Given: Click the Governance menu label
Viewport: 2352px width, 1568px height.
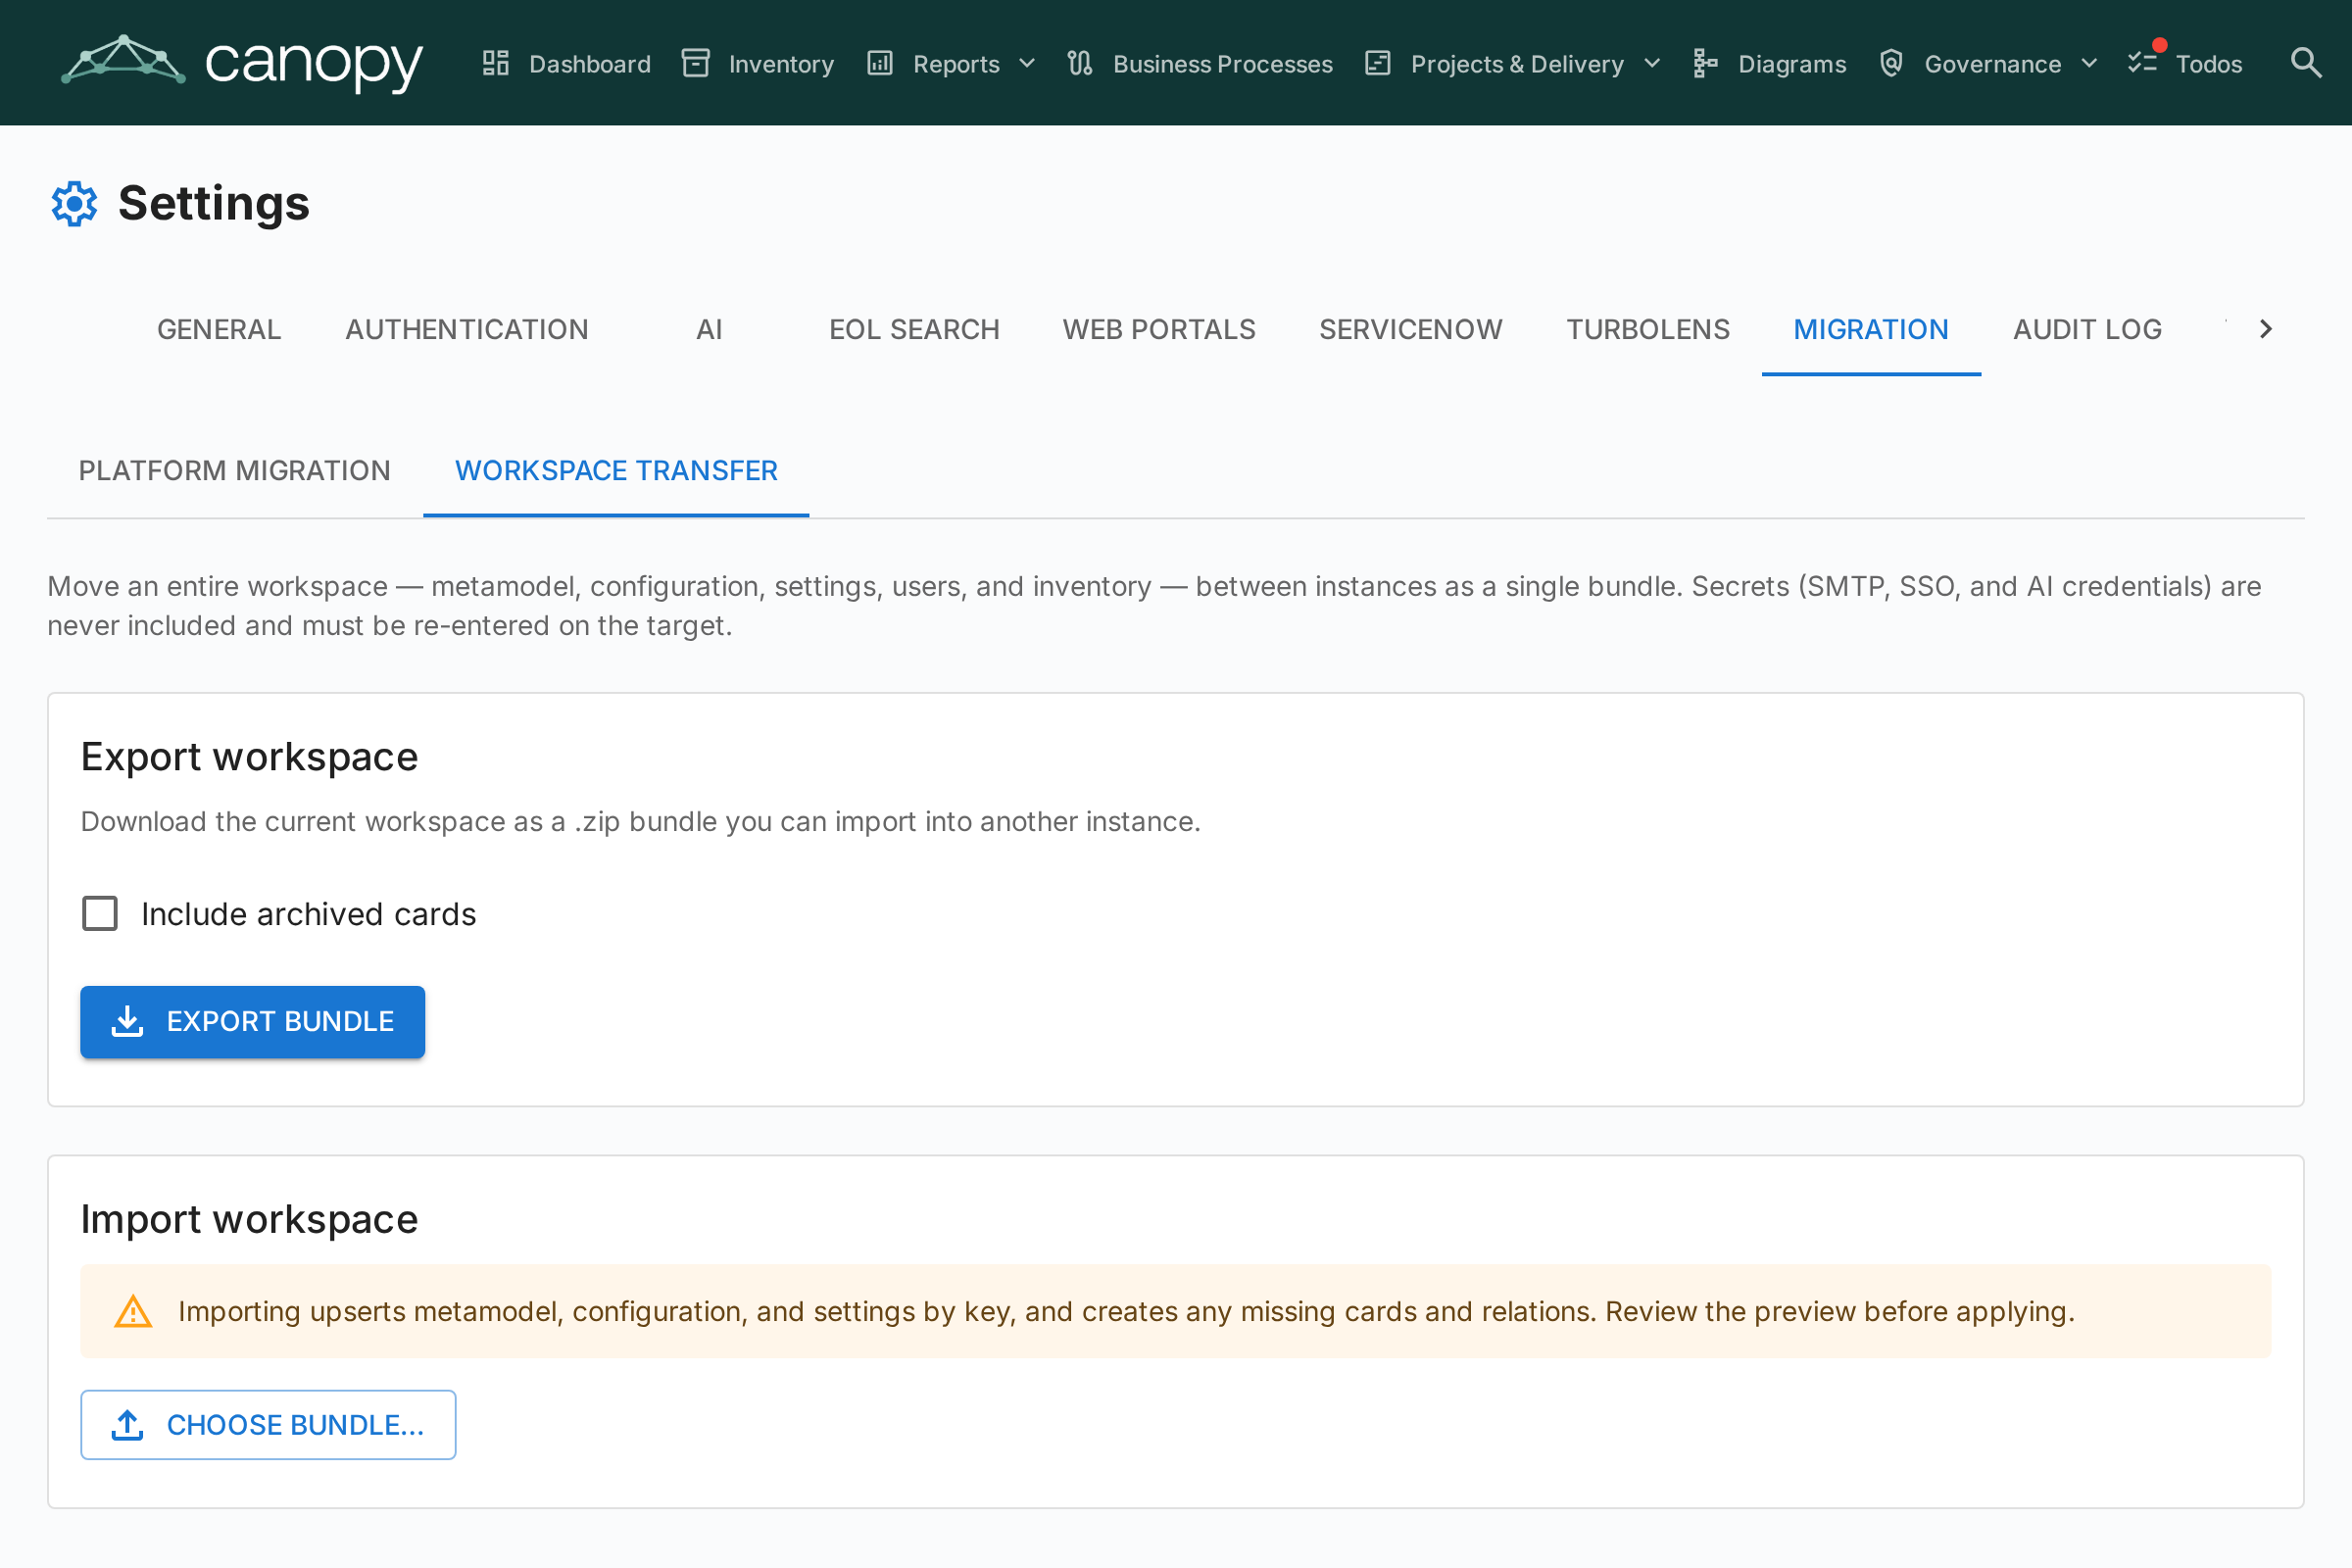Looking at the screenshot, I should coord(1992,64).
